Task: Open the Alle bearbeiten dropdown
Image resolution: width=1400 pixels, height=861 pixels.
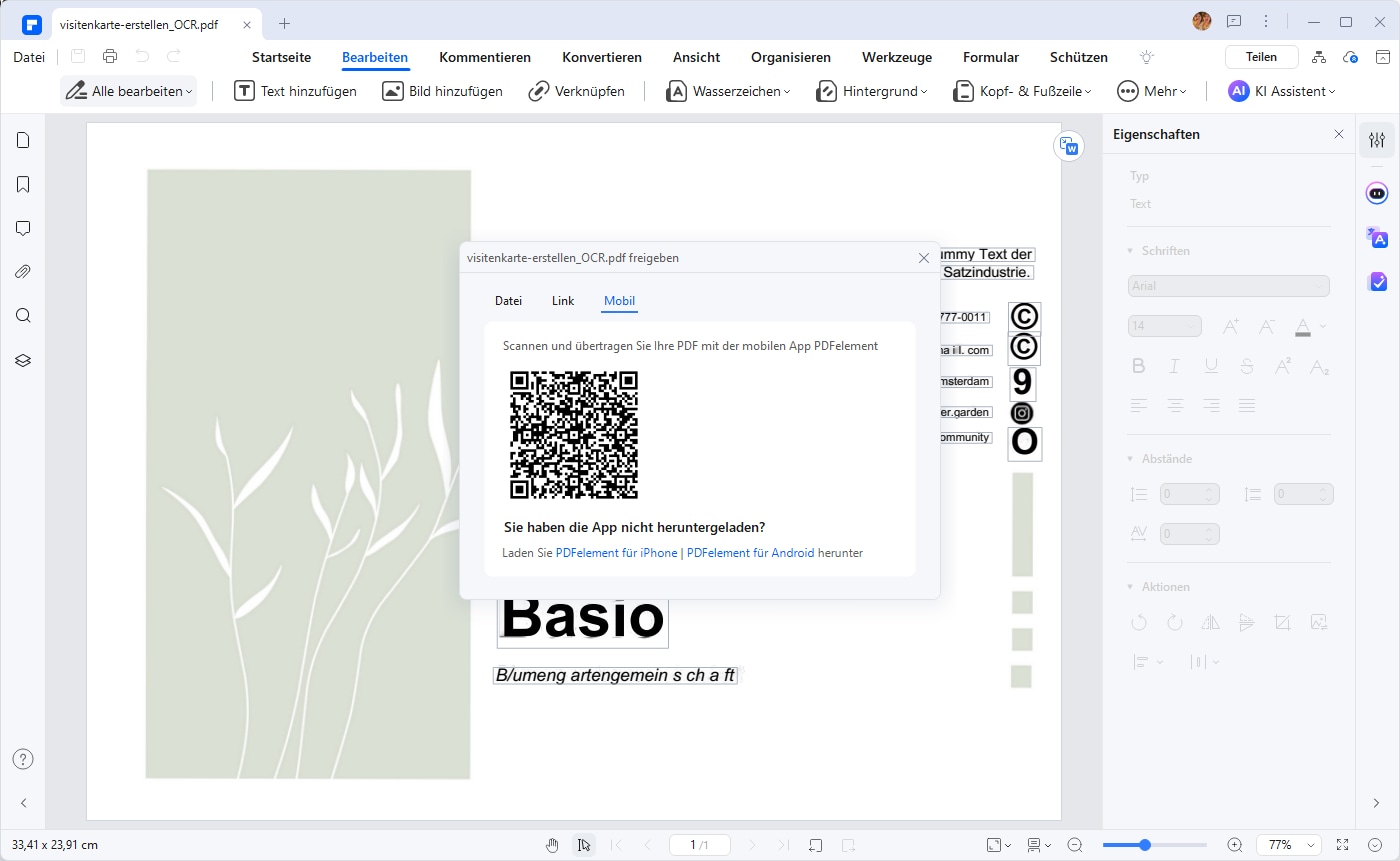Action: coord(128,91)
